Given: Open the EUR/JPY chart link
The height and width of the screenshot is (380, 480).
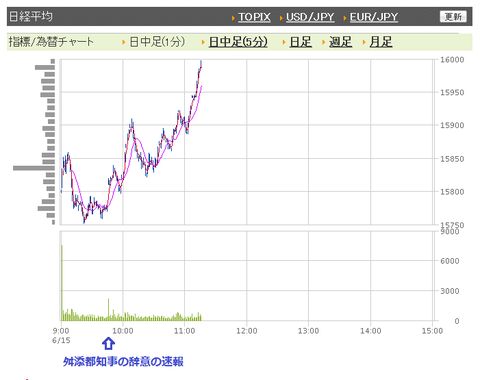Looking at the screenshot, I should coord(374,17).
